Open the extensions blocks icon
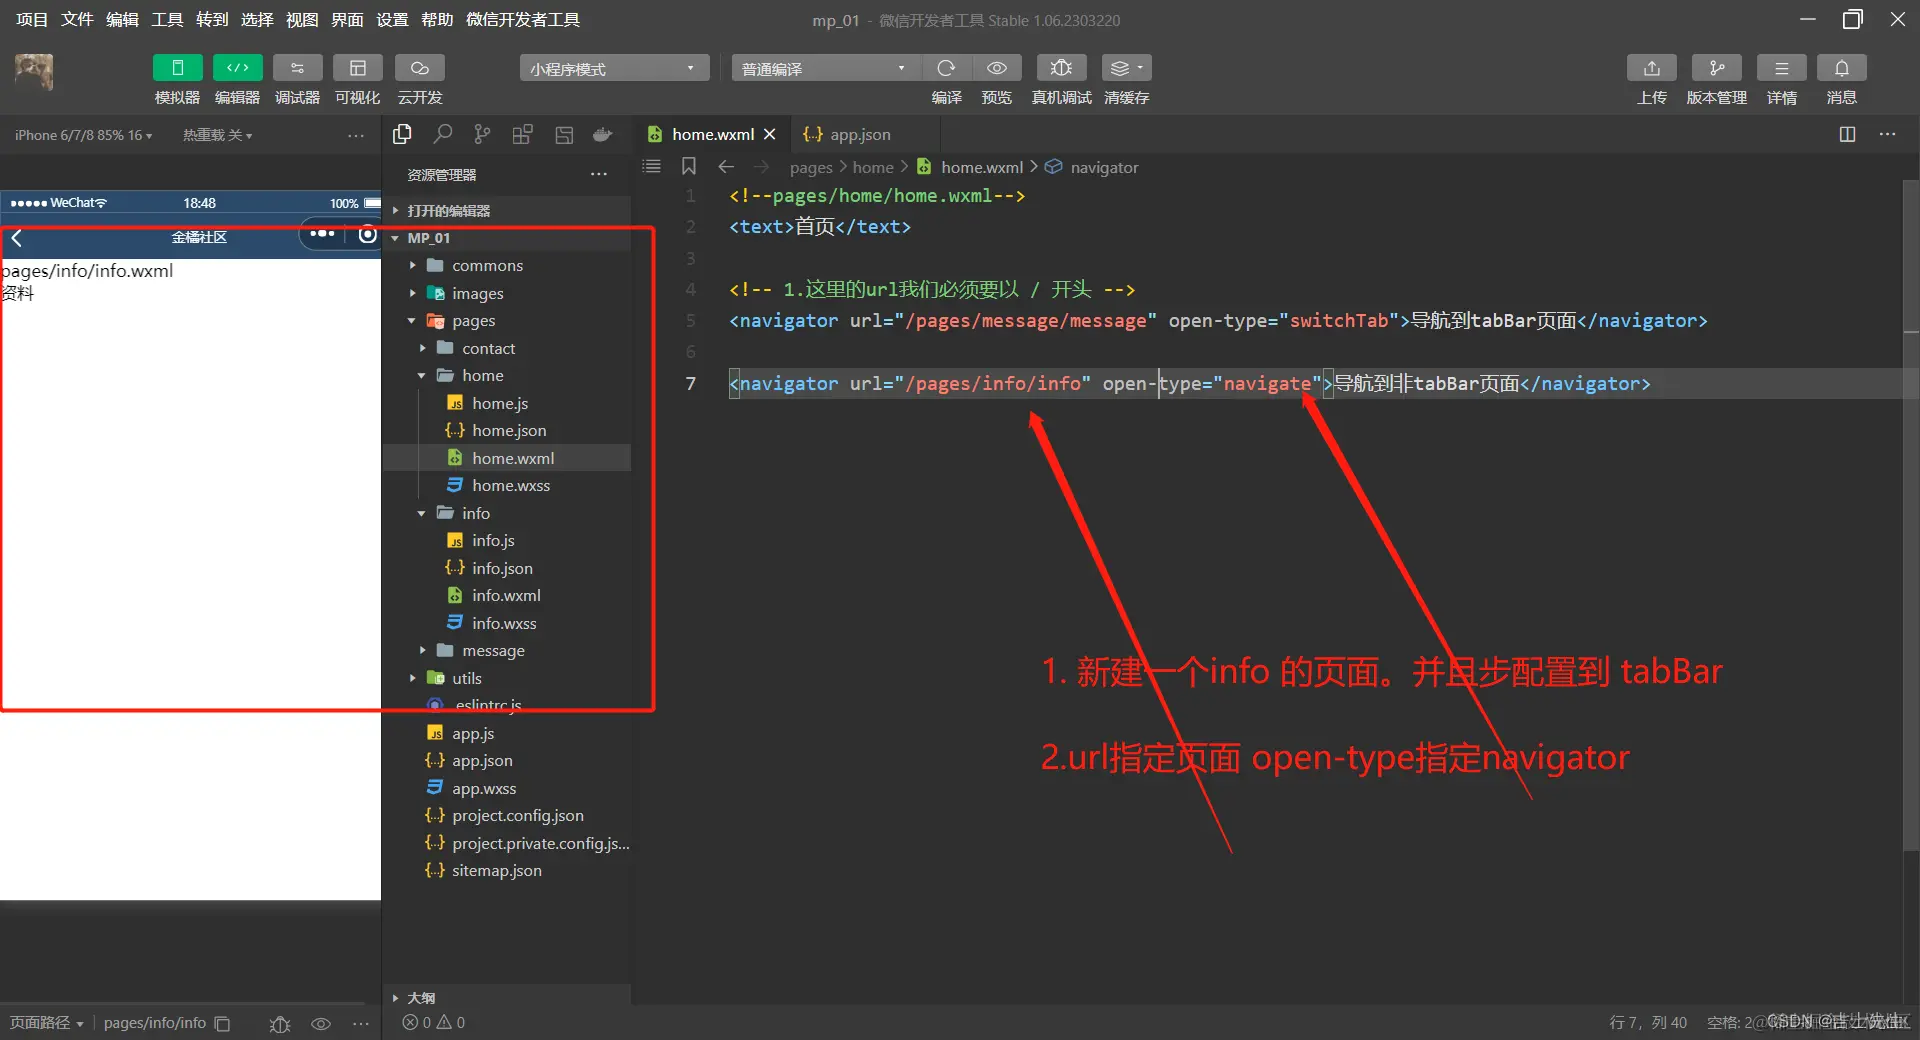1920x1040 pixels. tap(522, 135)
